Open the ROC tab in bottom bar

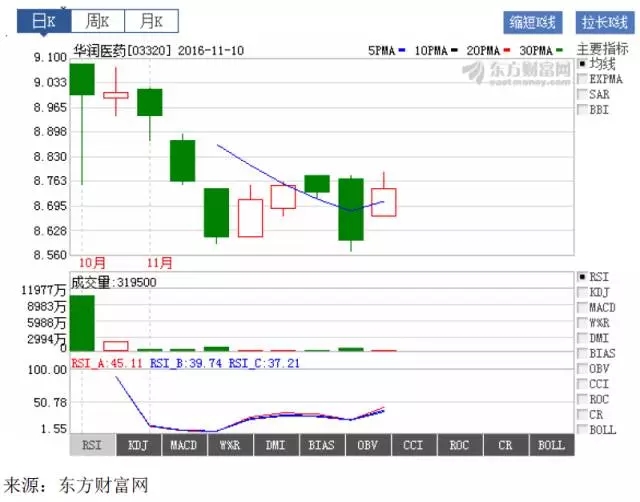pos(460,445)
